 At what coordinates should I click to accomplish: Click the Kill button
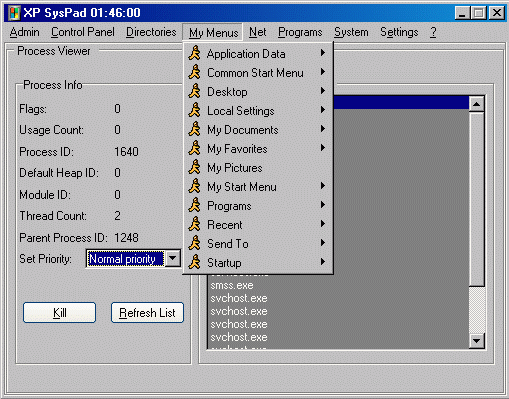[59, 313]
